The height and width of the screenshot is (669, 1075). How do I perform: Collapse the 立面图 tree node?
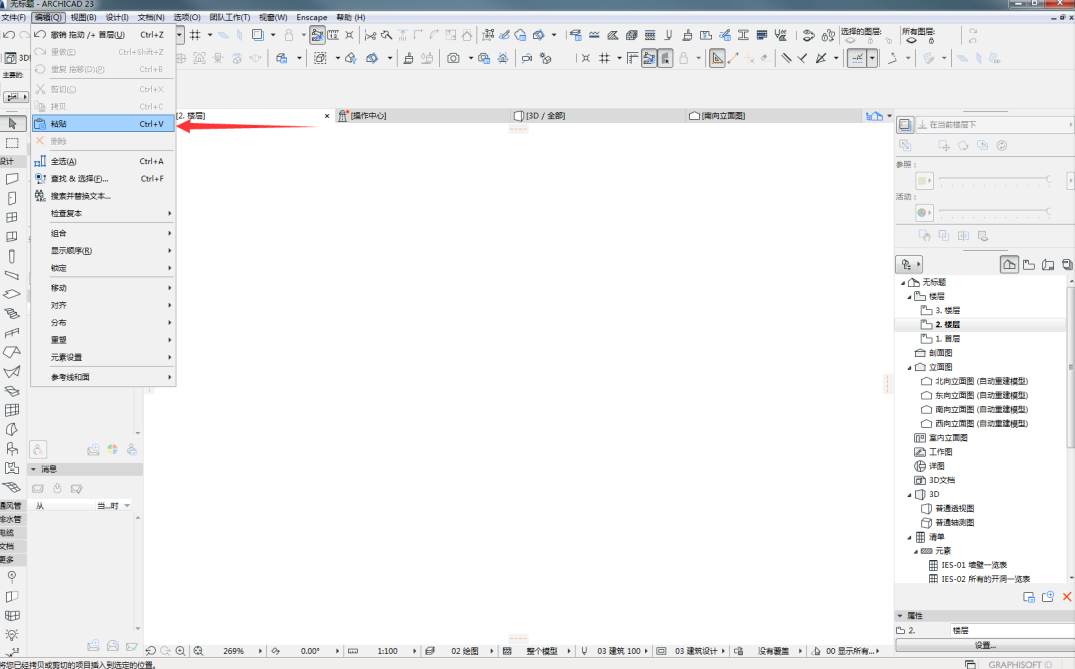point(910,367)
